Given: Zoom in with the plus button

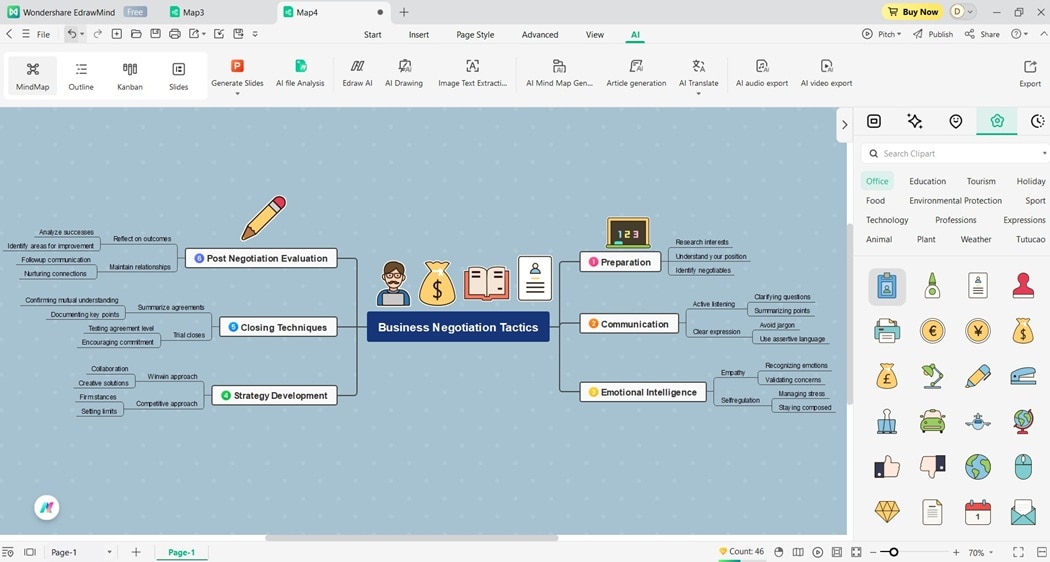Looking at the screenshot, I should point(956,552).
